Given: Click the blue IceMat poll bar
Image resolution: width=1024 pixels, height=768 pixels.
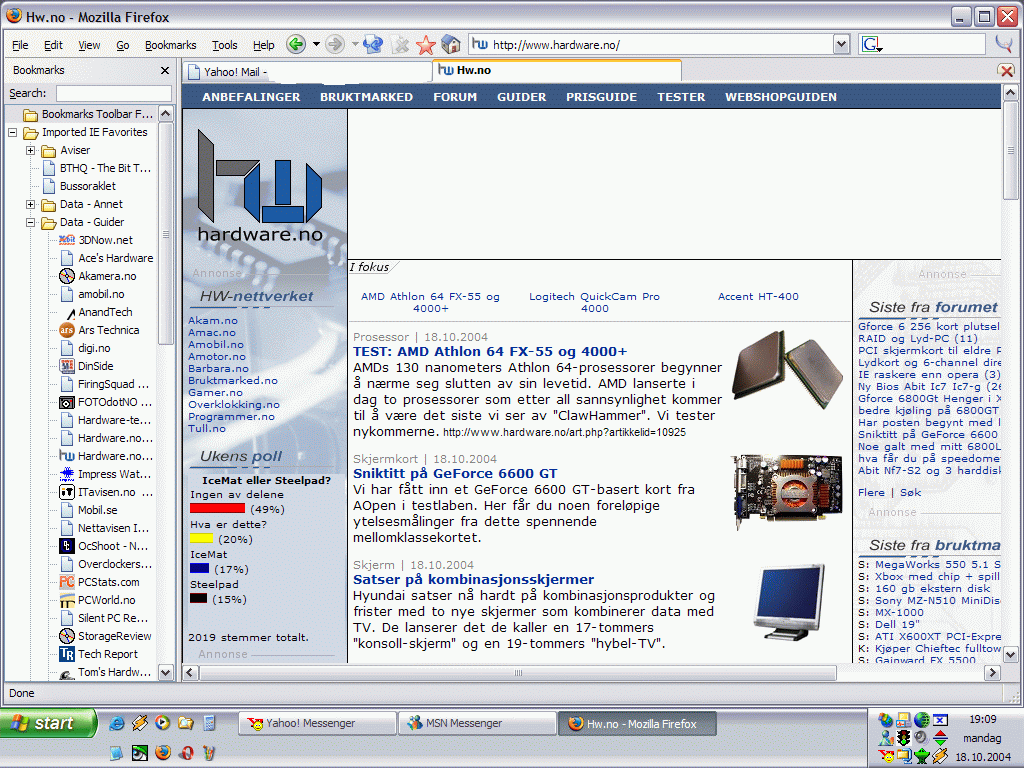Looking at the screenshot, I should (x=199, y=569).
